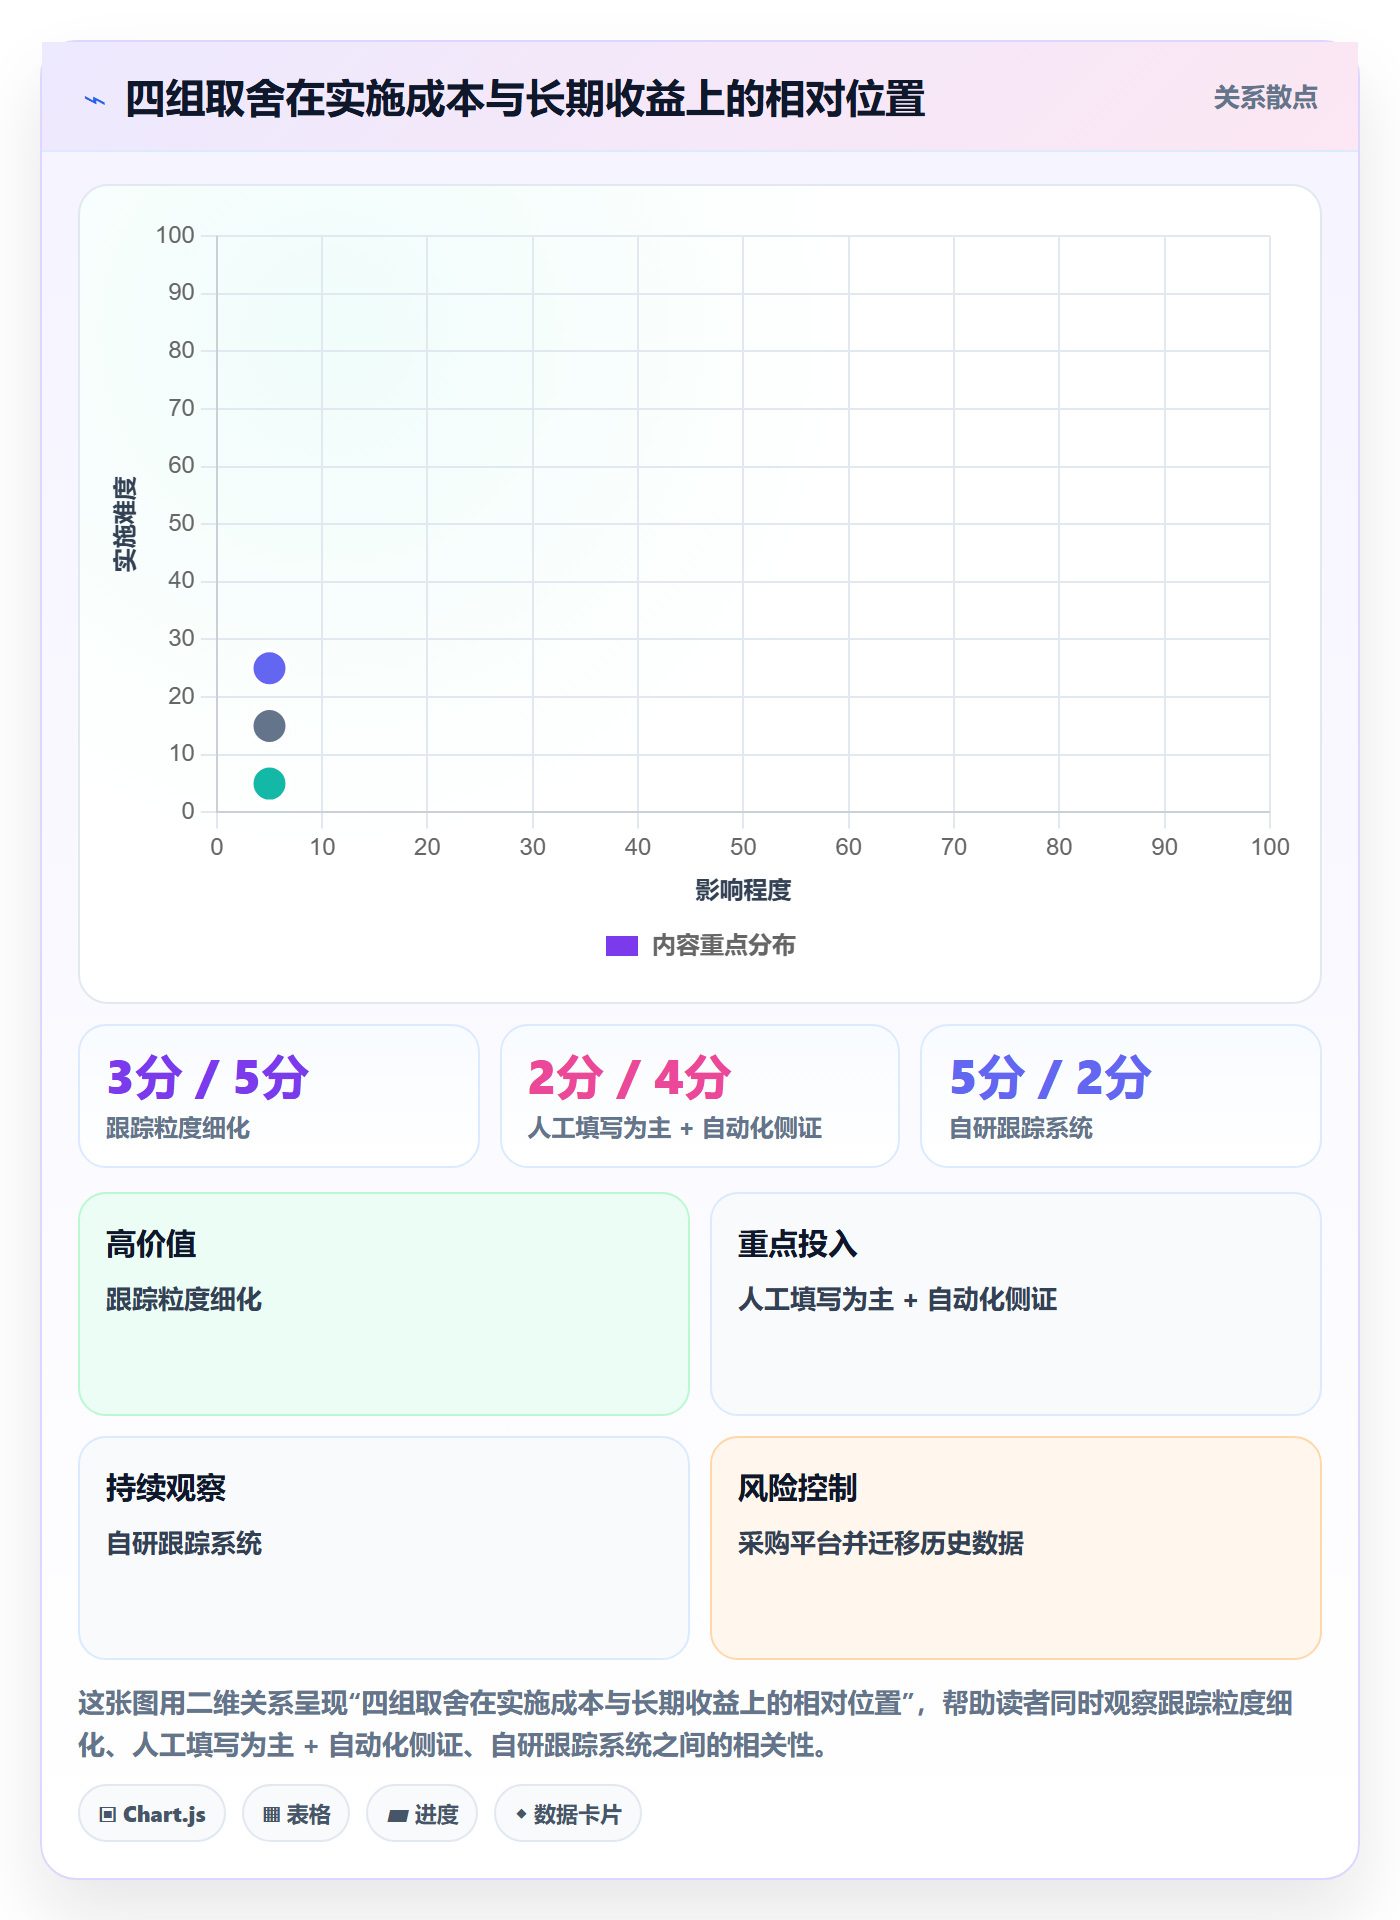1400x1920 pixels.
Task: Click the header title starting with "四组取舍在实施成本"
Action: (x=525, y=99)
